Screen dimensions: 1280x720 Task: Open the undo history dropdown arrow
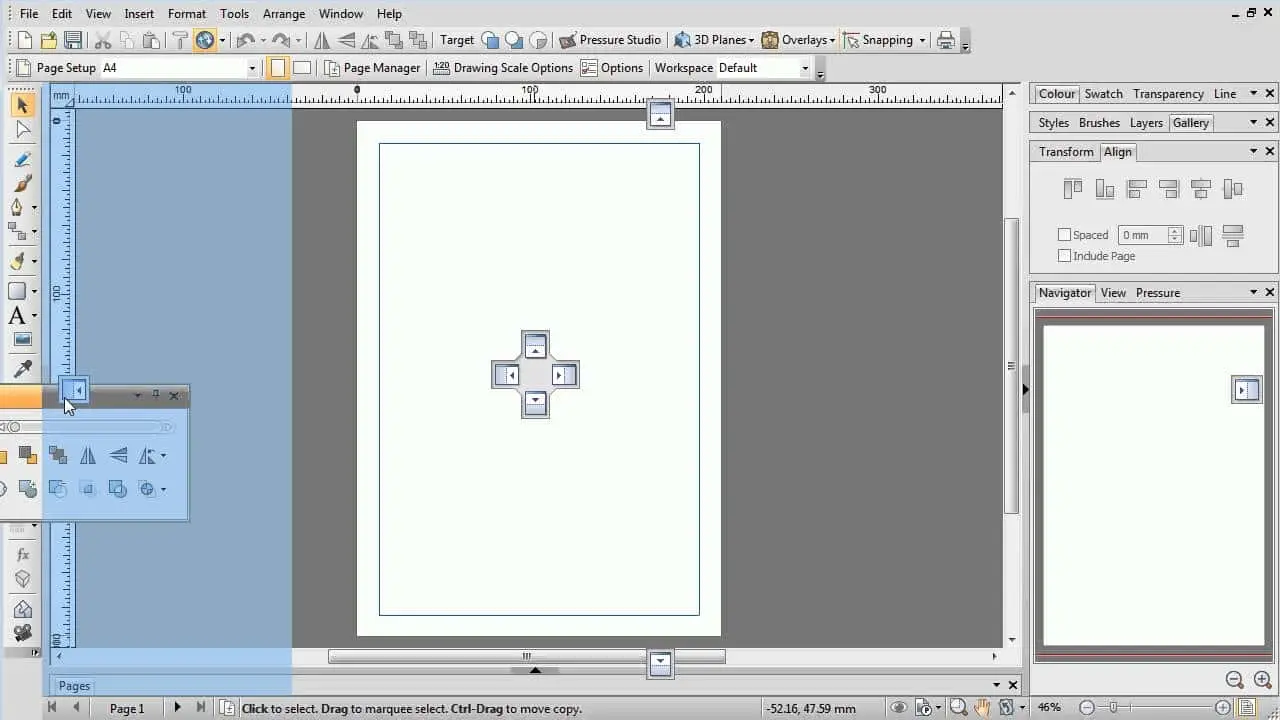click(262, 40)
